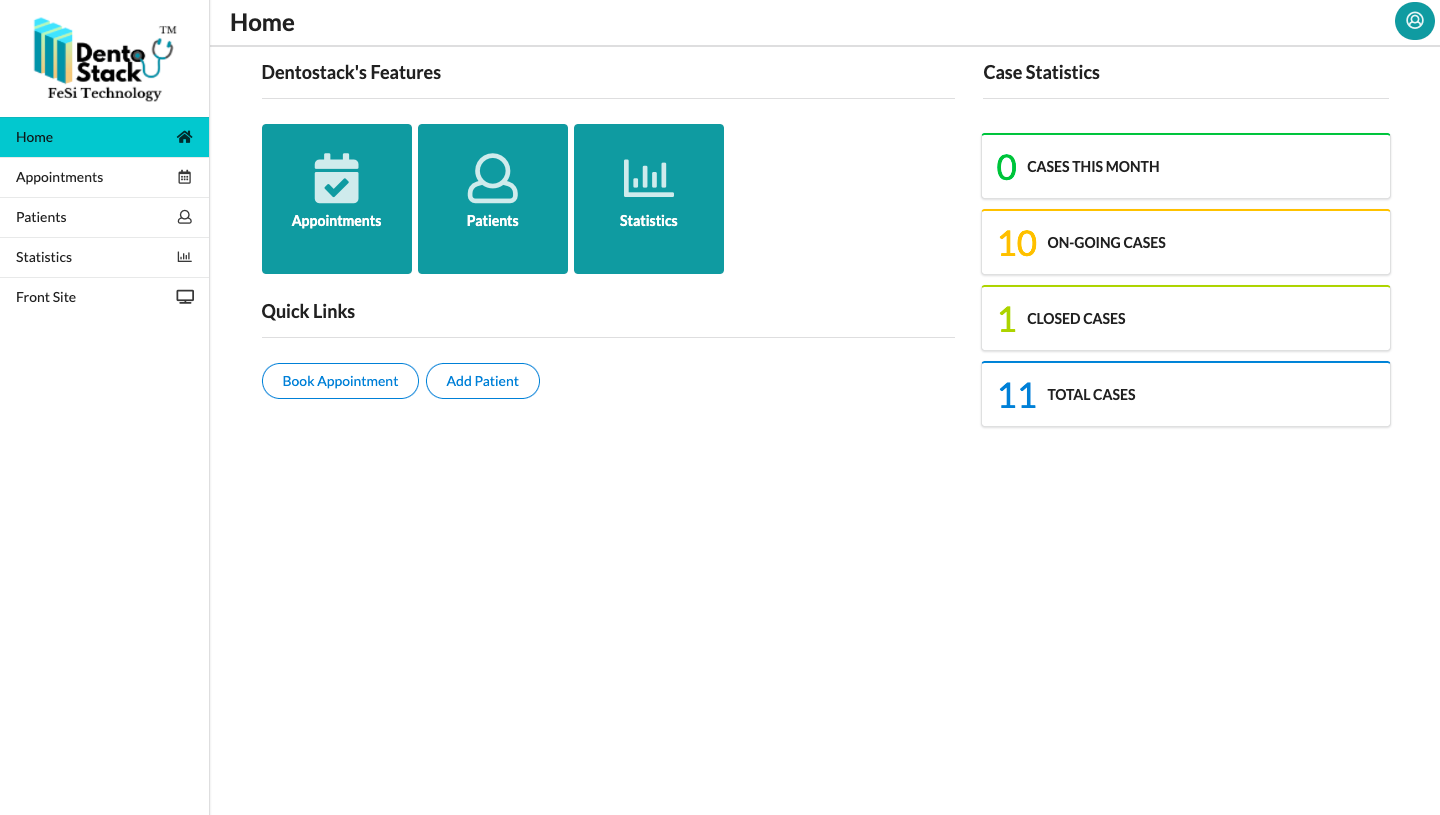Select the calendar icon next to Appointments
This screenshot has height=815, width=1440.
coord(184,176)
